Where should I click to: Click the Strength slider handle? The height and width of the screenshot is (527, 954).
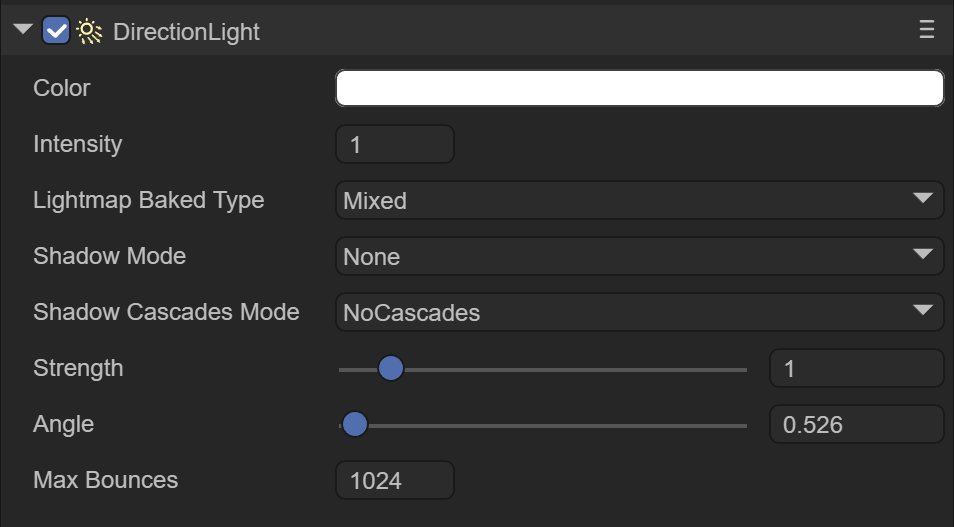point(390,369)
